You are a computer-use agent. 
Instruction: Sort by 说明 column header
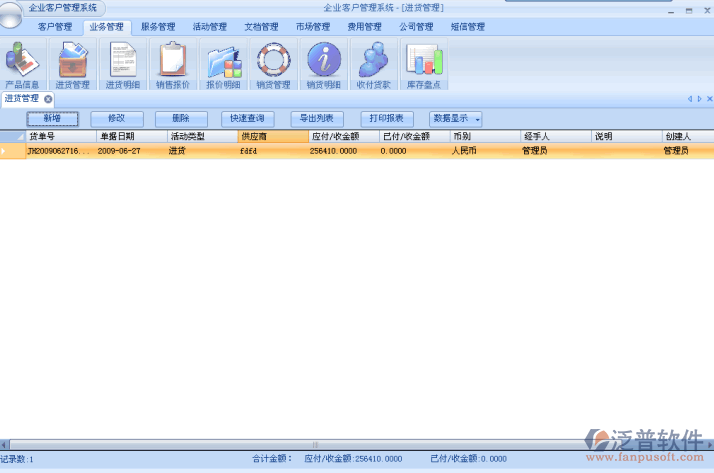point(627,136)
